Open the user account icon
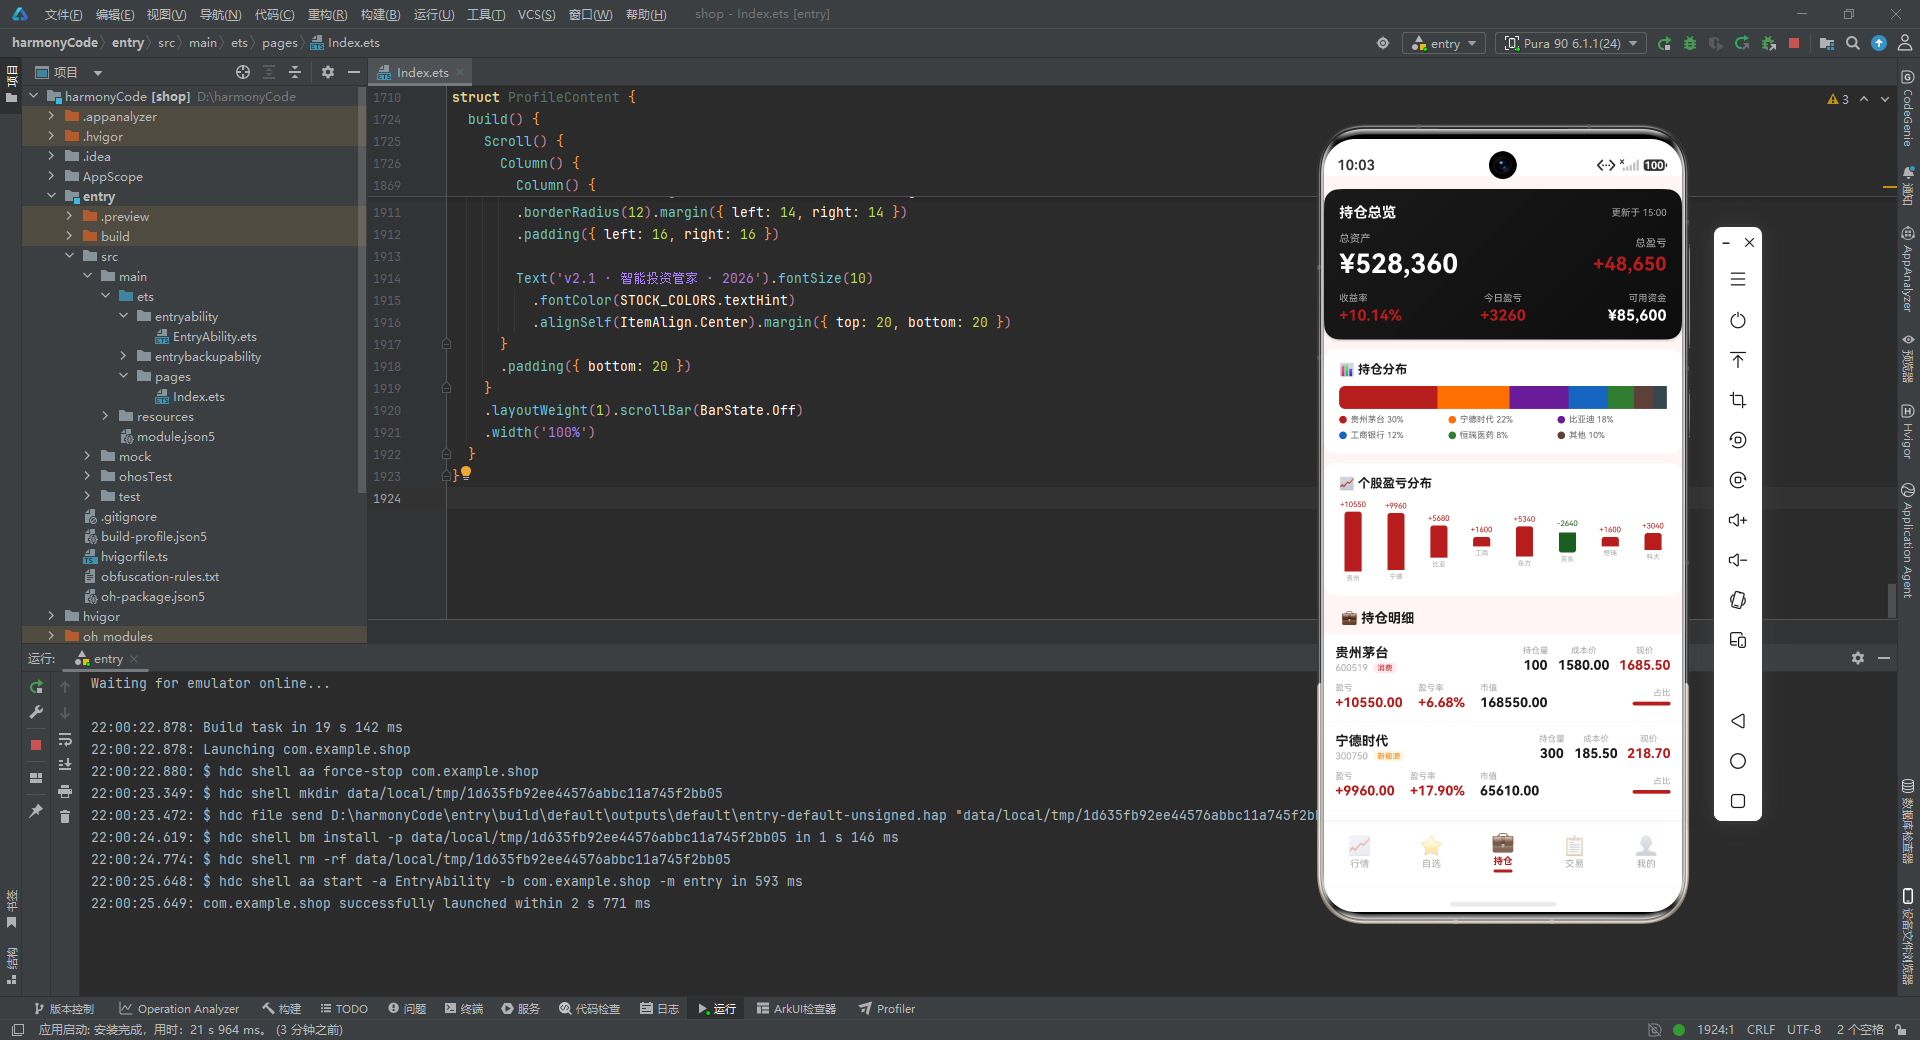Image resolution: width=1920 pixels, height=1040 pixels. pyautogui.click(x=1905, y=44)
